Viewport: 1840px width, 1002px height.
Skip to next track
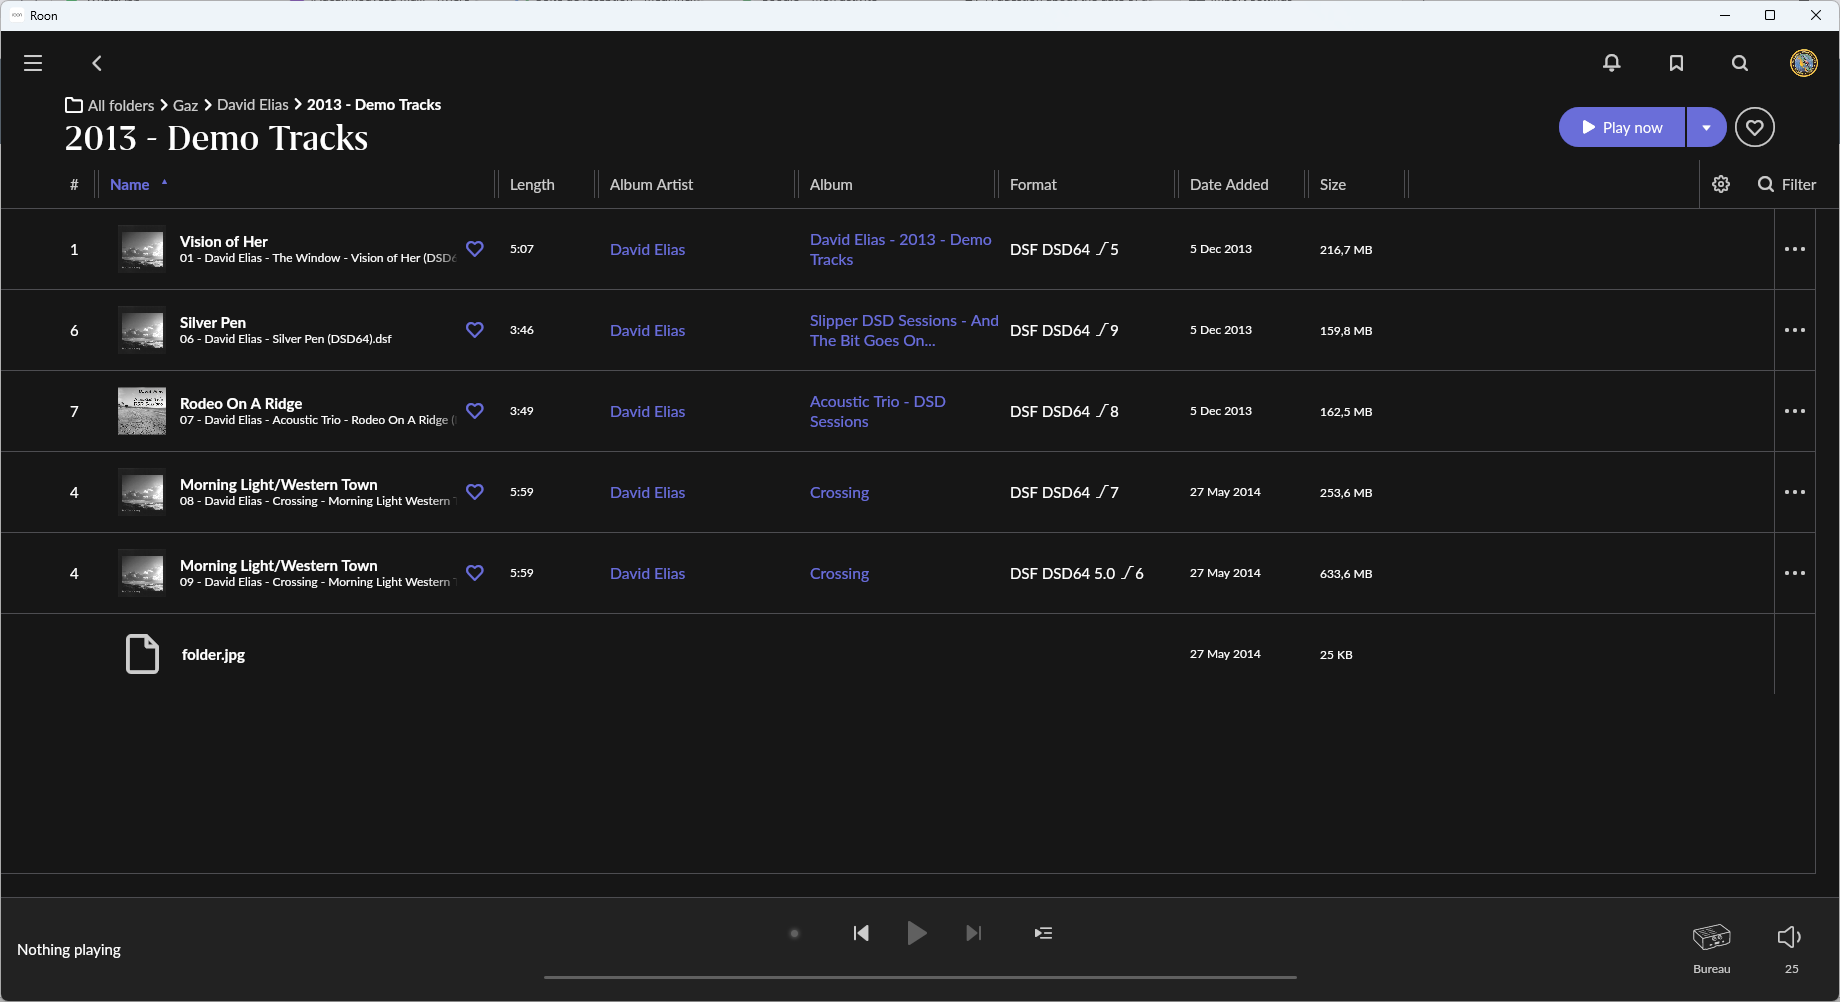point(973,933)
